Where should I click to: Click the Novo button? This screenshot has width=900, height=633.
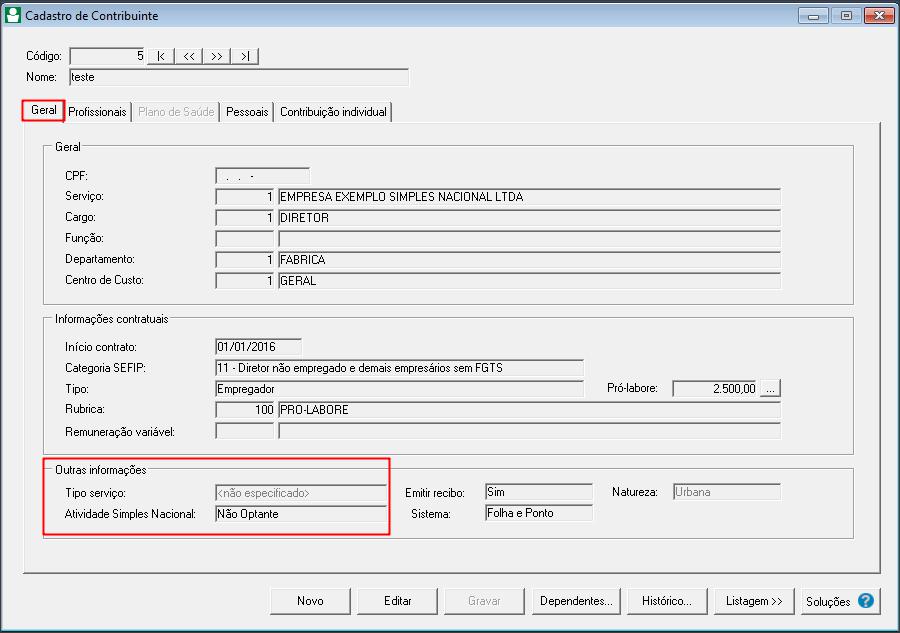coord(310,601)
